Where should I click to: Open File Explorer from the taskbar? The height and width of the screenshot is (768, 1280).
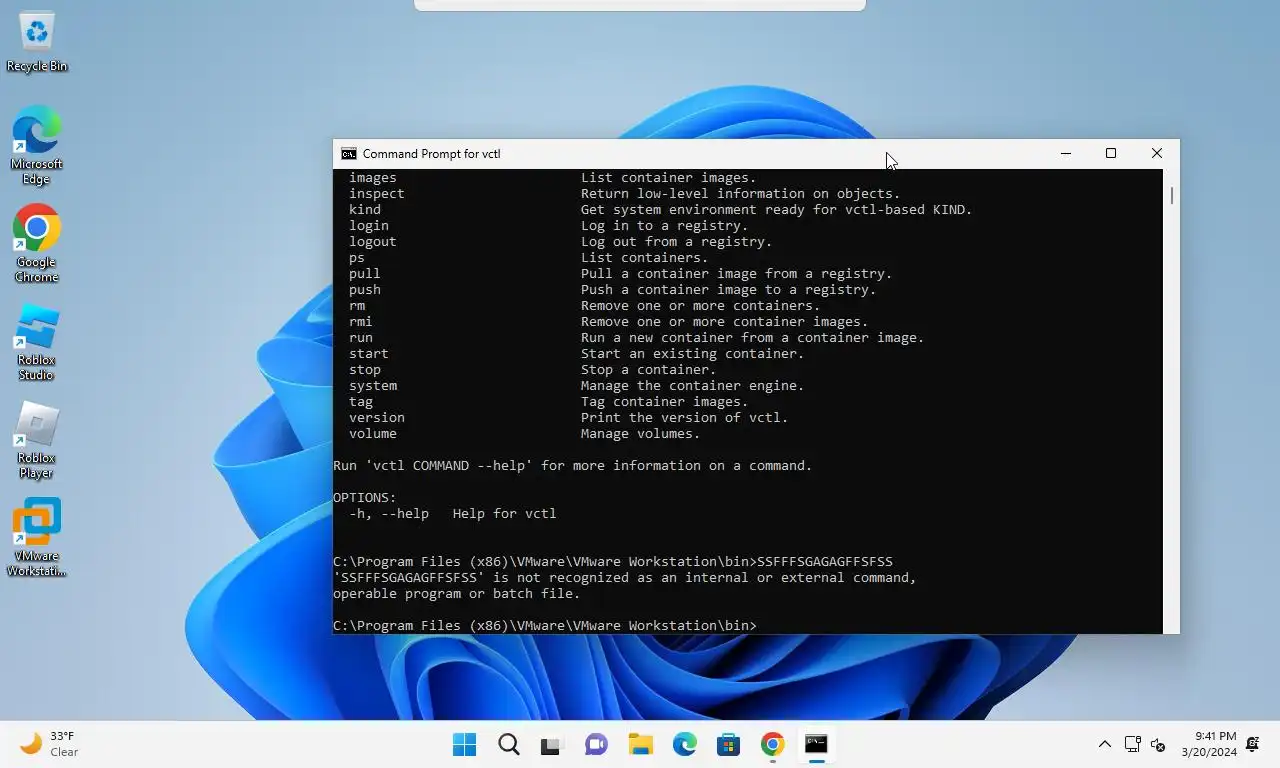(640, 744)
